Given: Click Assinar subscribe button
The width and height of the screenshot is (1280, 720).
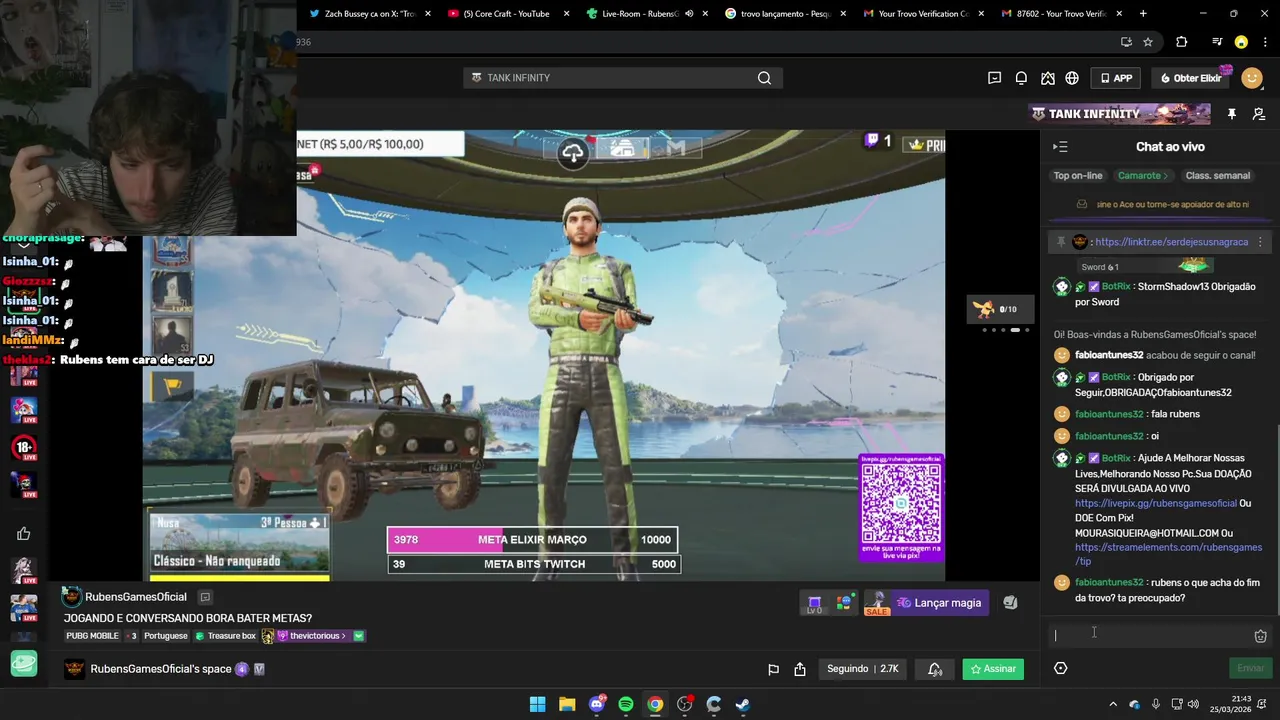Looking at the screenshot, I should pos(993,669).
